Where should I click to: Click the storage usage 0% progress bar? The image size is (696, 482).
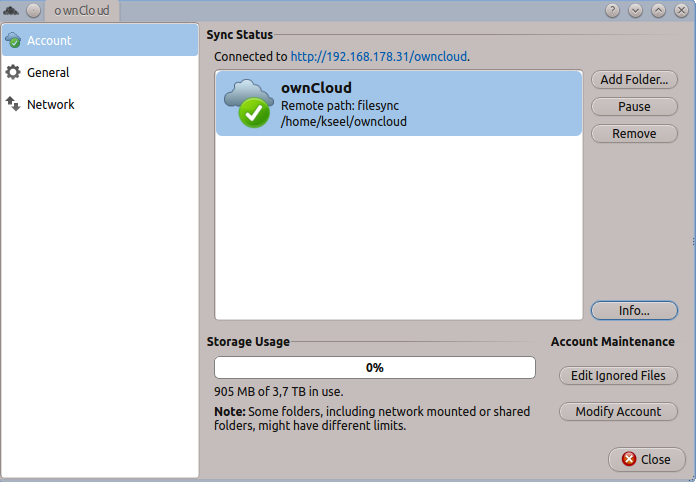(x=375, y=367)
